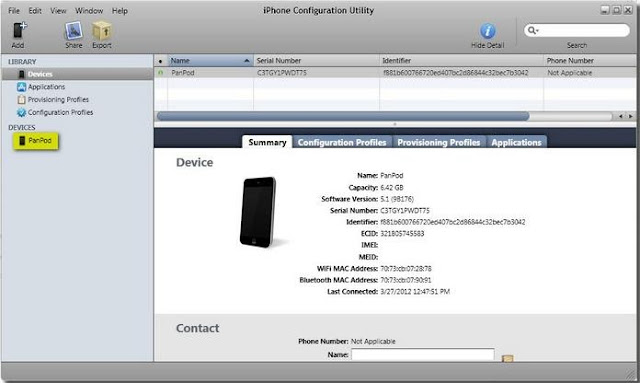
Task: Open the Edit menu
Action: [35, 11]
